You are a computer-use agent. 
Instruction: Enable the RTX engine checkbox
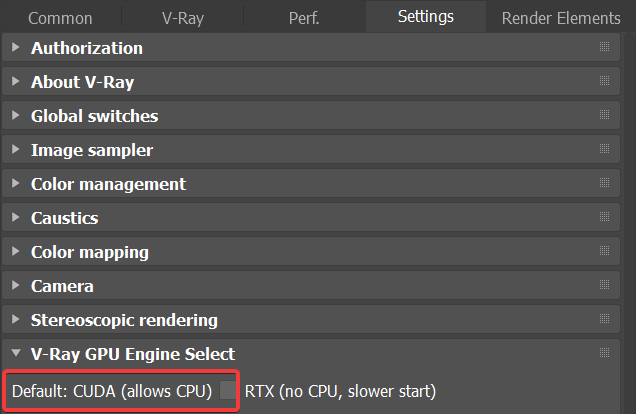click(x=229, y=390)
